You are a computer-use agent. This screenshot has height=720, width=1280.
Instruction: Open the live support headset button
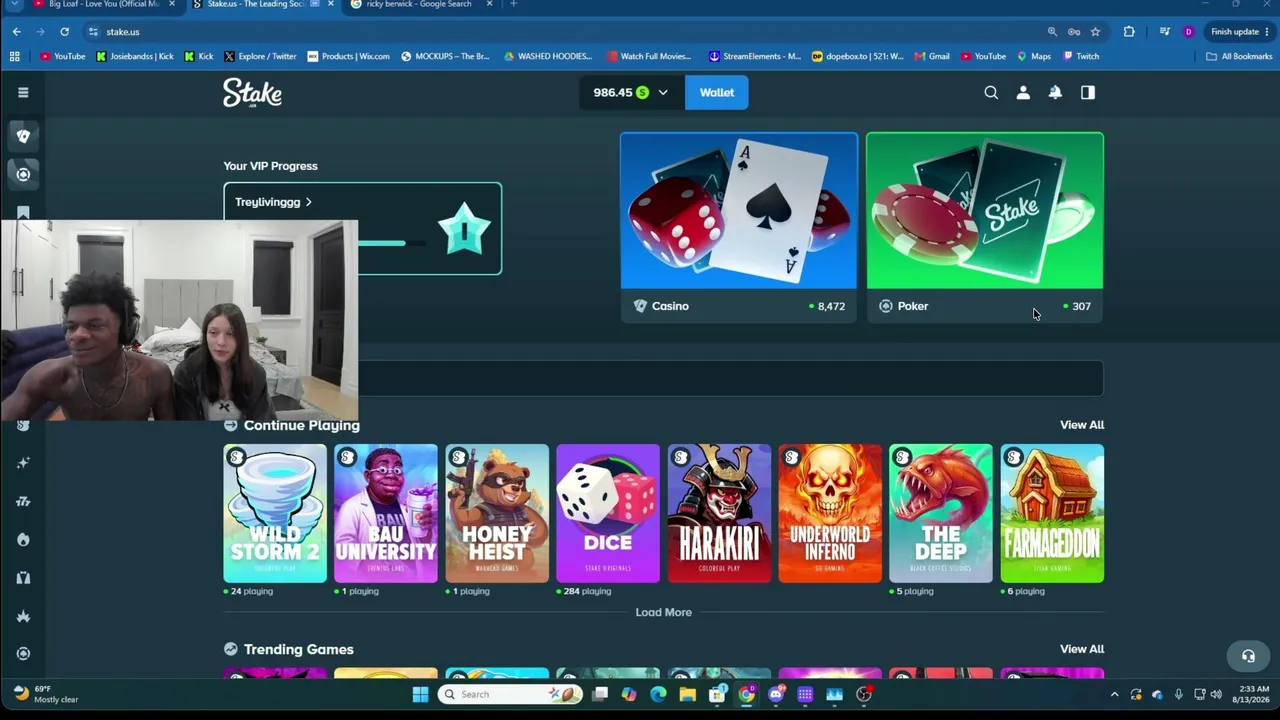tap(1248, 656)
